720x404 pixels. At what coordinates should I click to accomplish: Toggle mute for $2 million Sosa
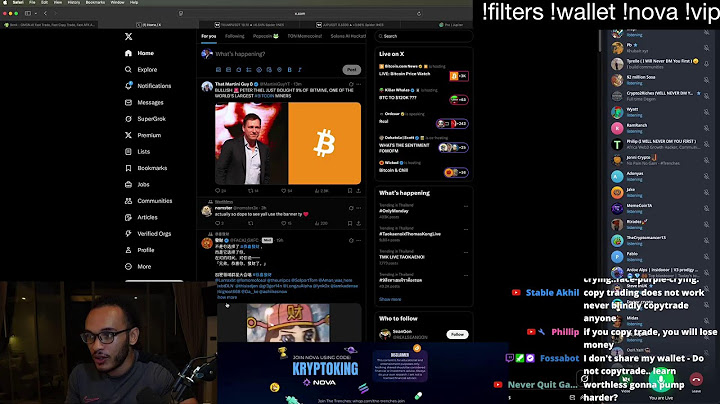pos(706,80)
